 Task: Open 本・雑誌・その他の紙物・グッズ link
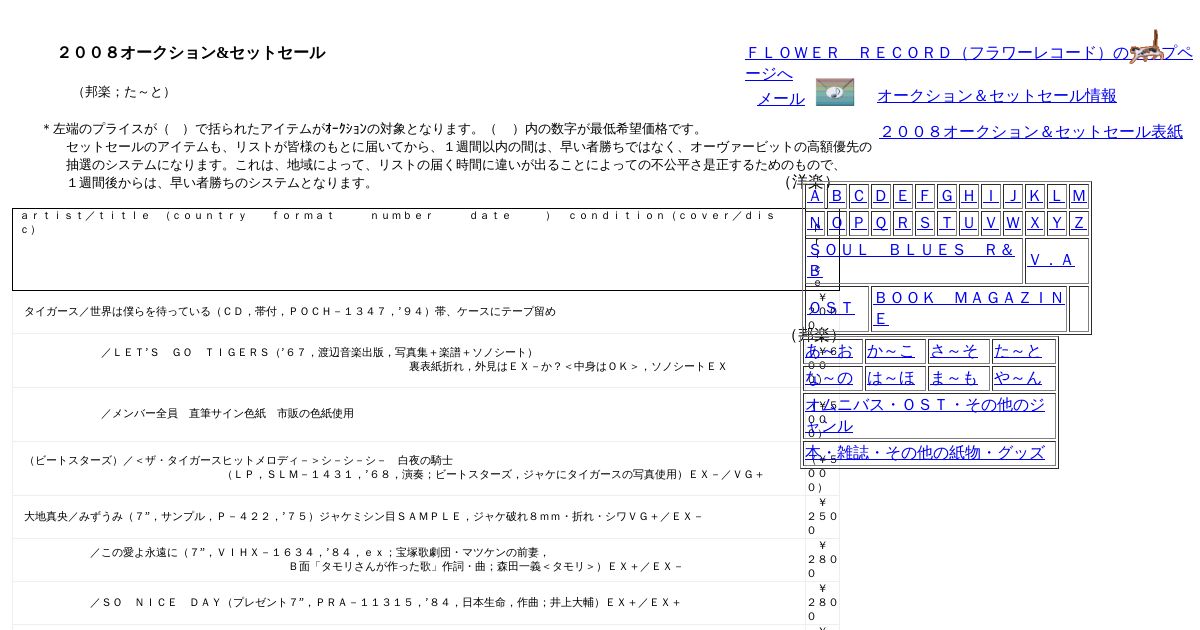pos(925,453)
